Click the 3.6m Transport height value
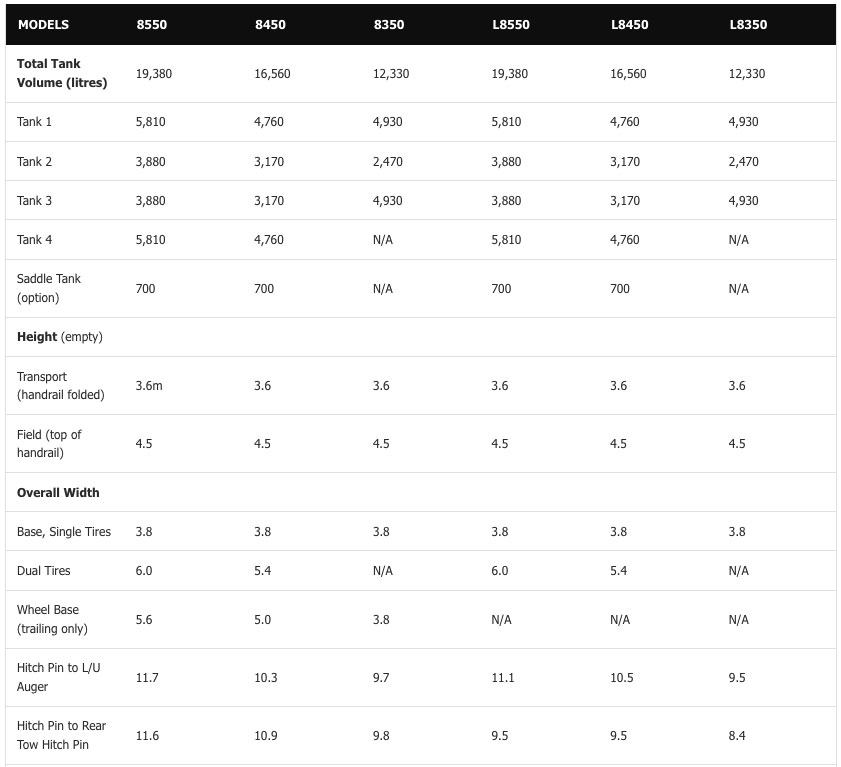 click(149, 386)
